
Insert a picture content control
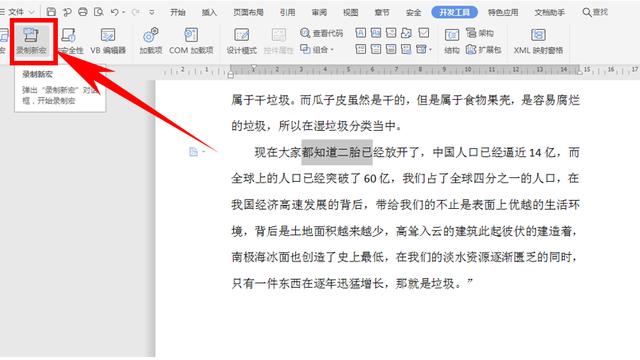click(391, 33)
